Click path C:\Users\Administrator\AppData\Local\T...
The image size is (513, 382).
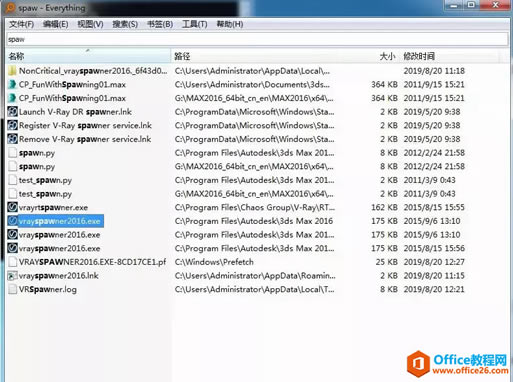coord(254,289)
